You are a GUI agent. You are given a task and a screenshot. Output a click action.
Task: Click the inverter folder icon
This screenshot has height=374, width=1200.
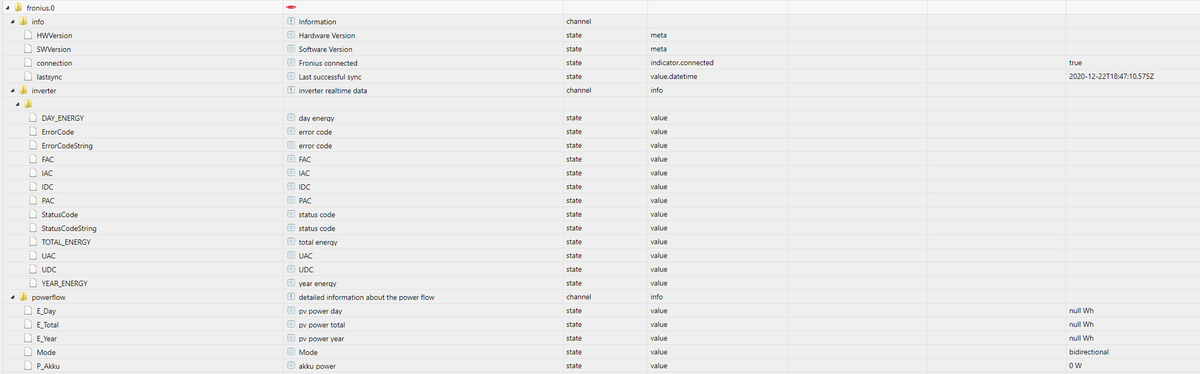click(x=25, y=90)
